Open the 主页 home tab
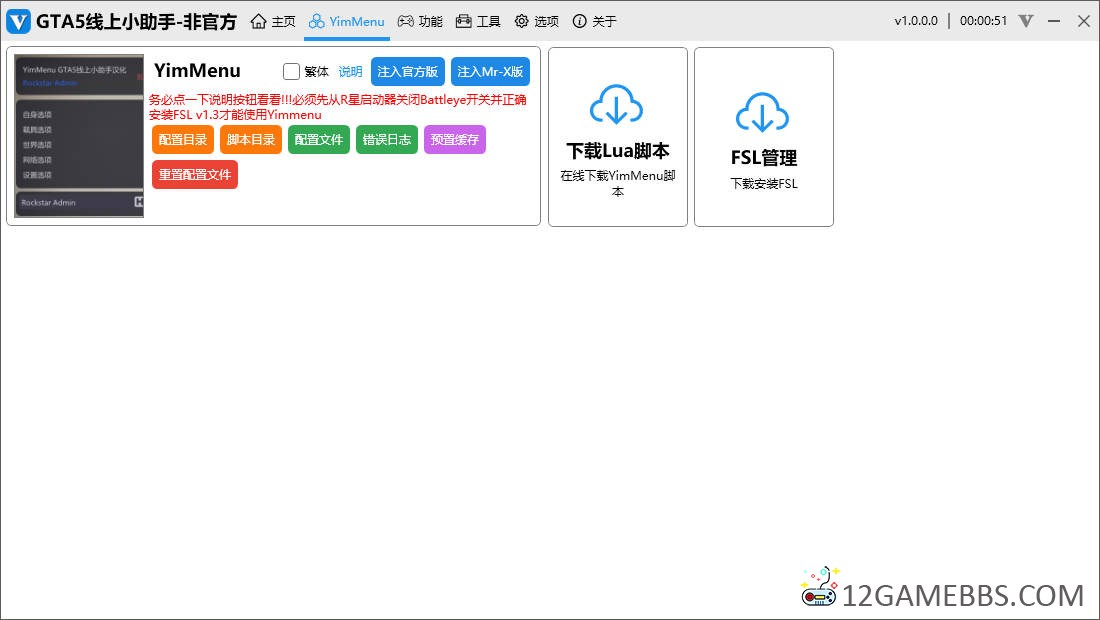1100x620 pixels. (x=273, y=22)
